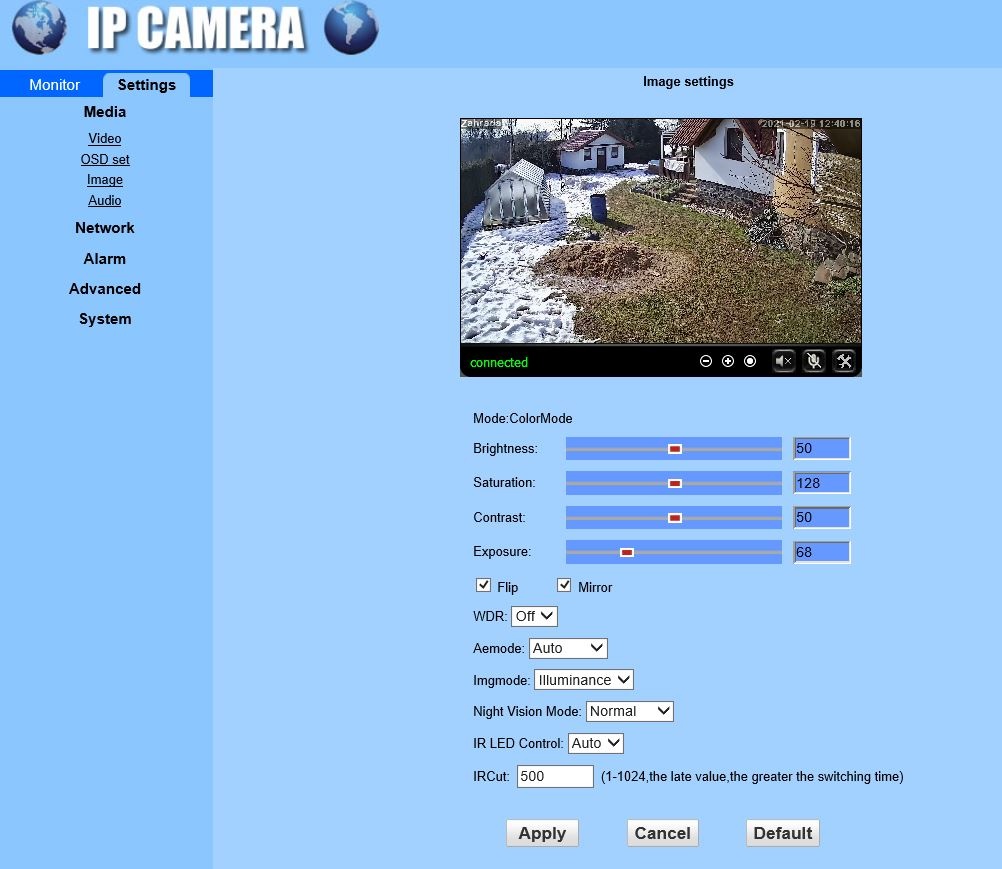Viewport: 1002px width, 869px height.
Task: Apply the image settings
Action: tap(541, 832)
